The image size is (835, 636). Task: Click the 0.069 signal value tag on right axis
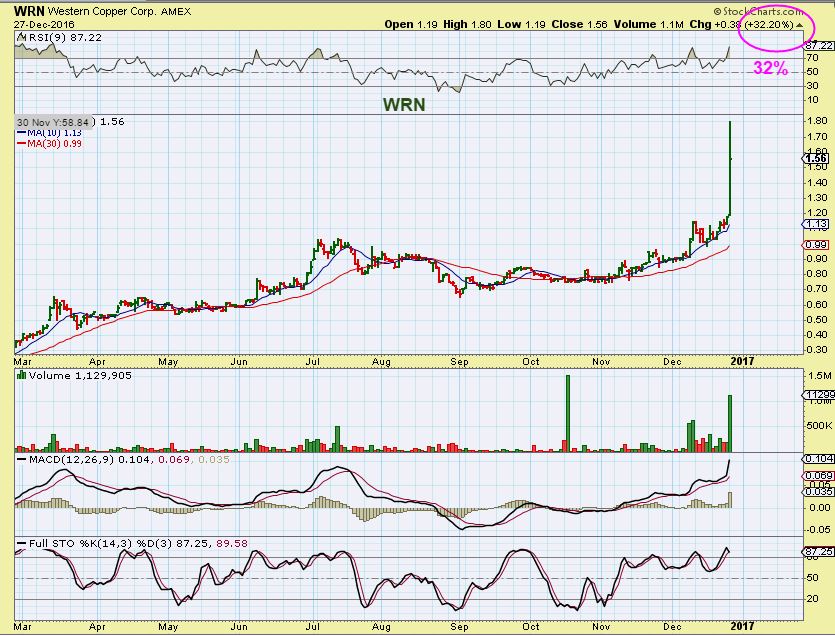click(x=818, y=475)
